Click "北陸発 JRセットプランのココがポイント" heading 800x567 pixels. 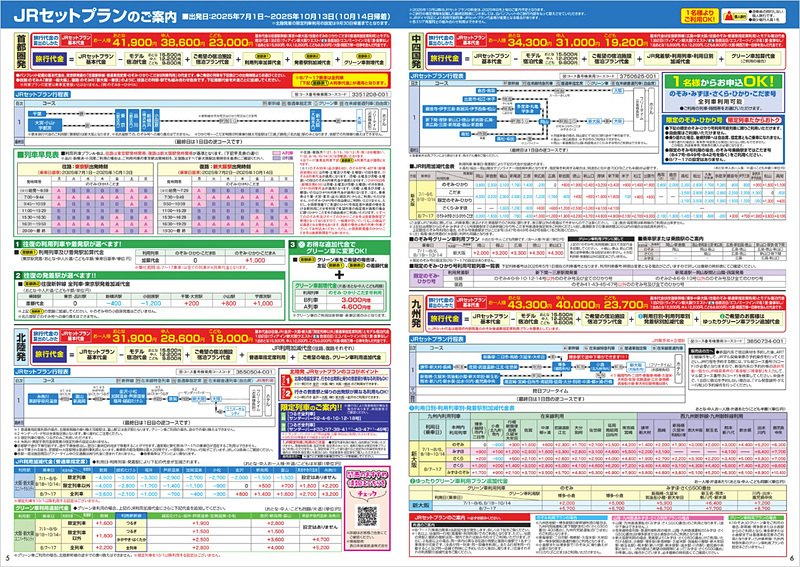point(334,372)
